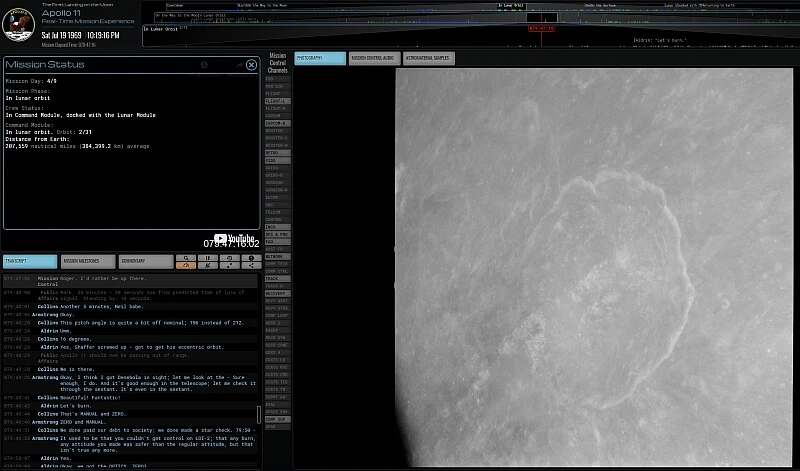Enable the RETRO mission control channel
Screen dimensions: 800x471
[277, 153]
